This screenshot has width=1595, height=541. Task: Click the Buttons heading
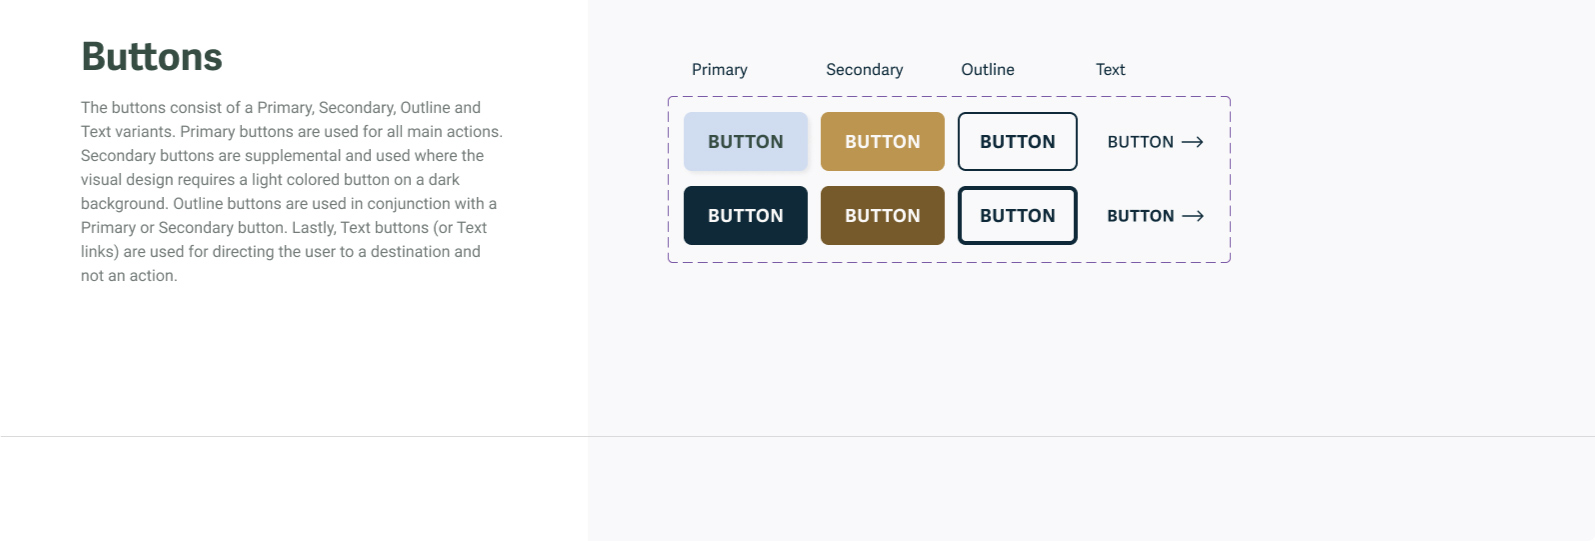click(x=152, y=57)
